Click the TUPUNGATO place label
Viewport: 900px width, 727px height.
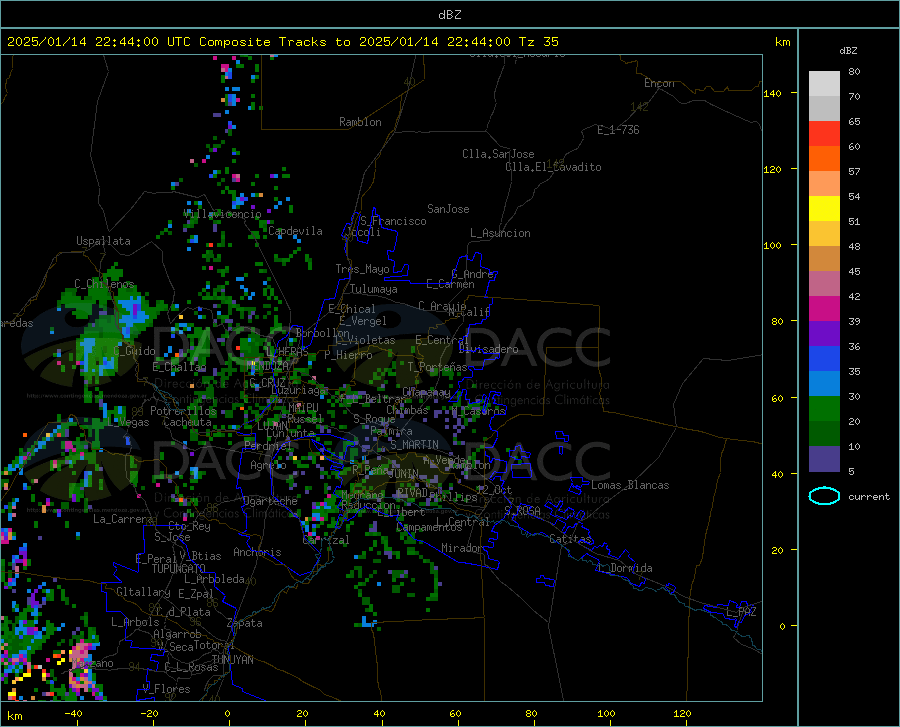pos(179,569)
